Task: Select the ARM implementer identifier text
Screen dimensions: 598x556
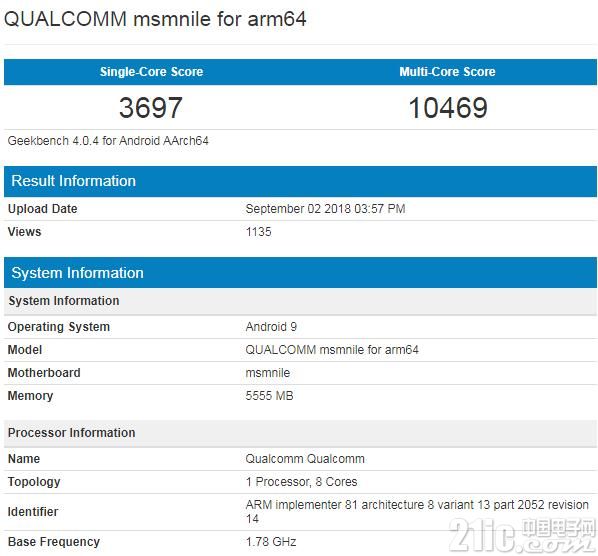Action: click(417, 512)
